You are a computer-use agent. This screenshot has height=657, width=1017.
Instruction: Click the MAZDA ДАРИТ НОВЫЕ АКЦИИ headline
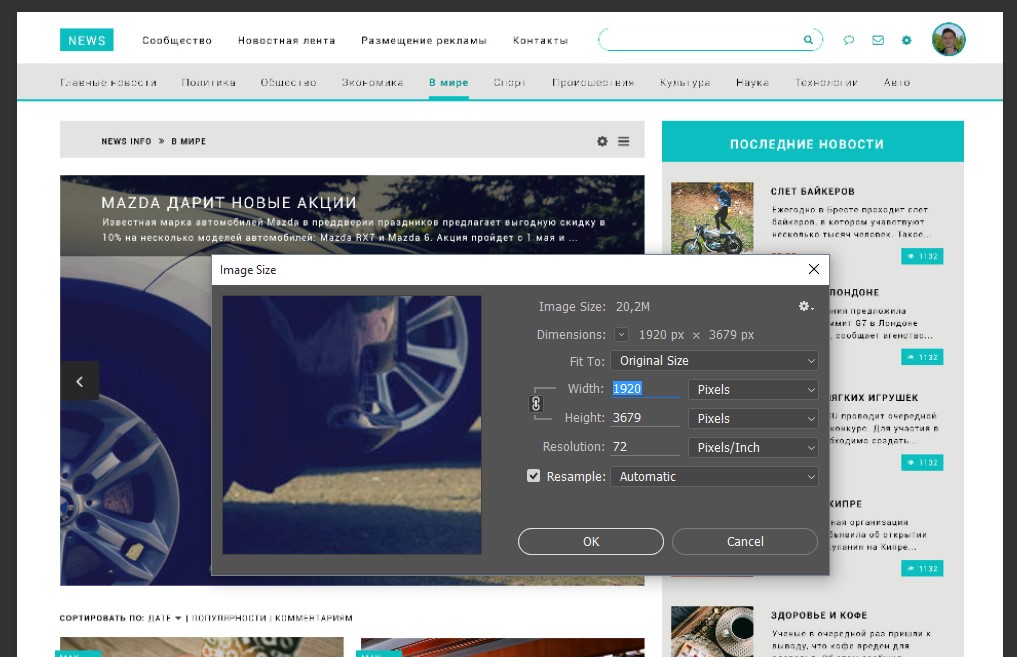pos(229,202)
